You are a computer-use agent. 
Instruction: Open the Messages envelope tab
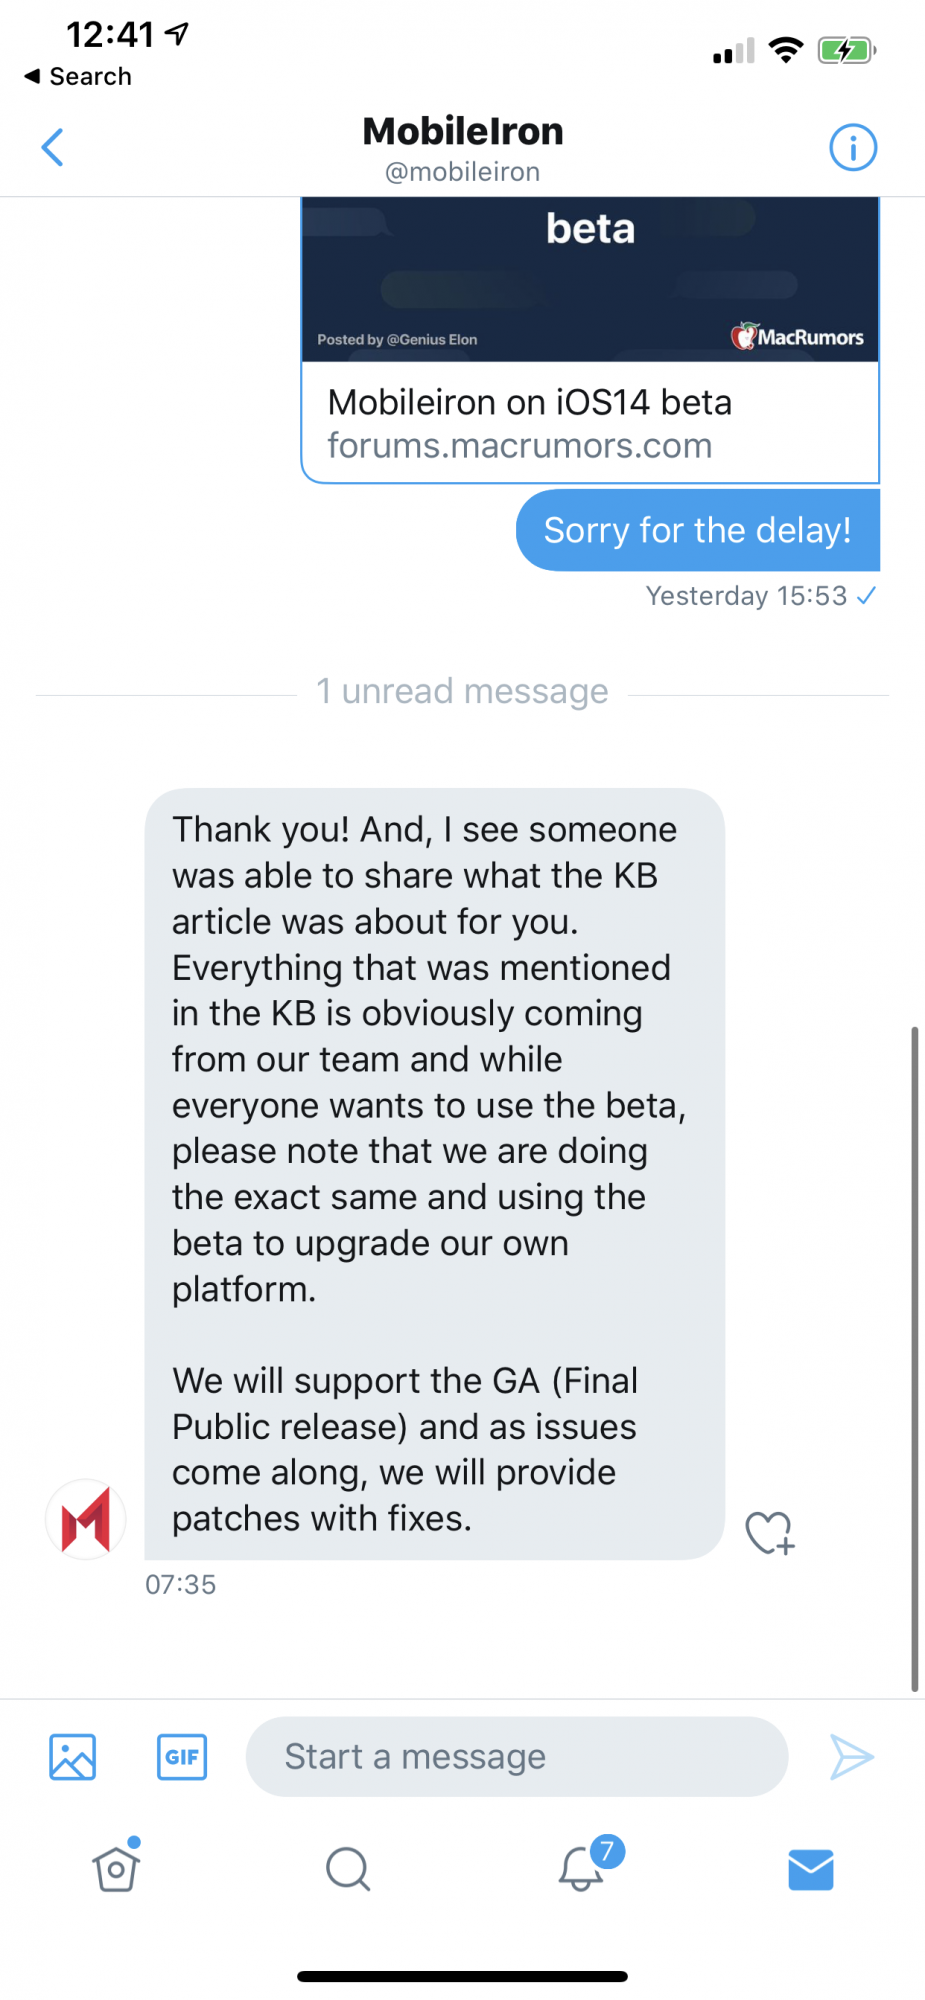tap(810, 1869)
